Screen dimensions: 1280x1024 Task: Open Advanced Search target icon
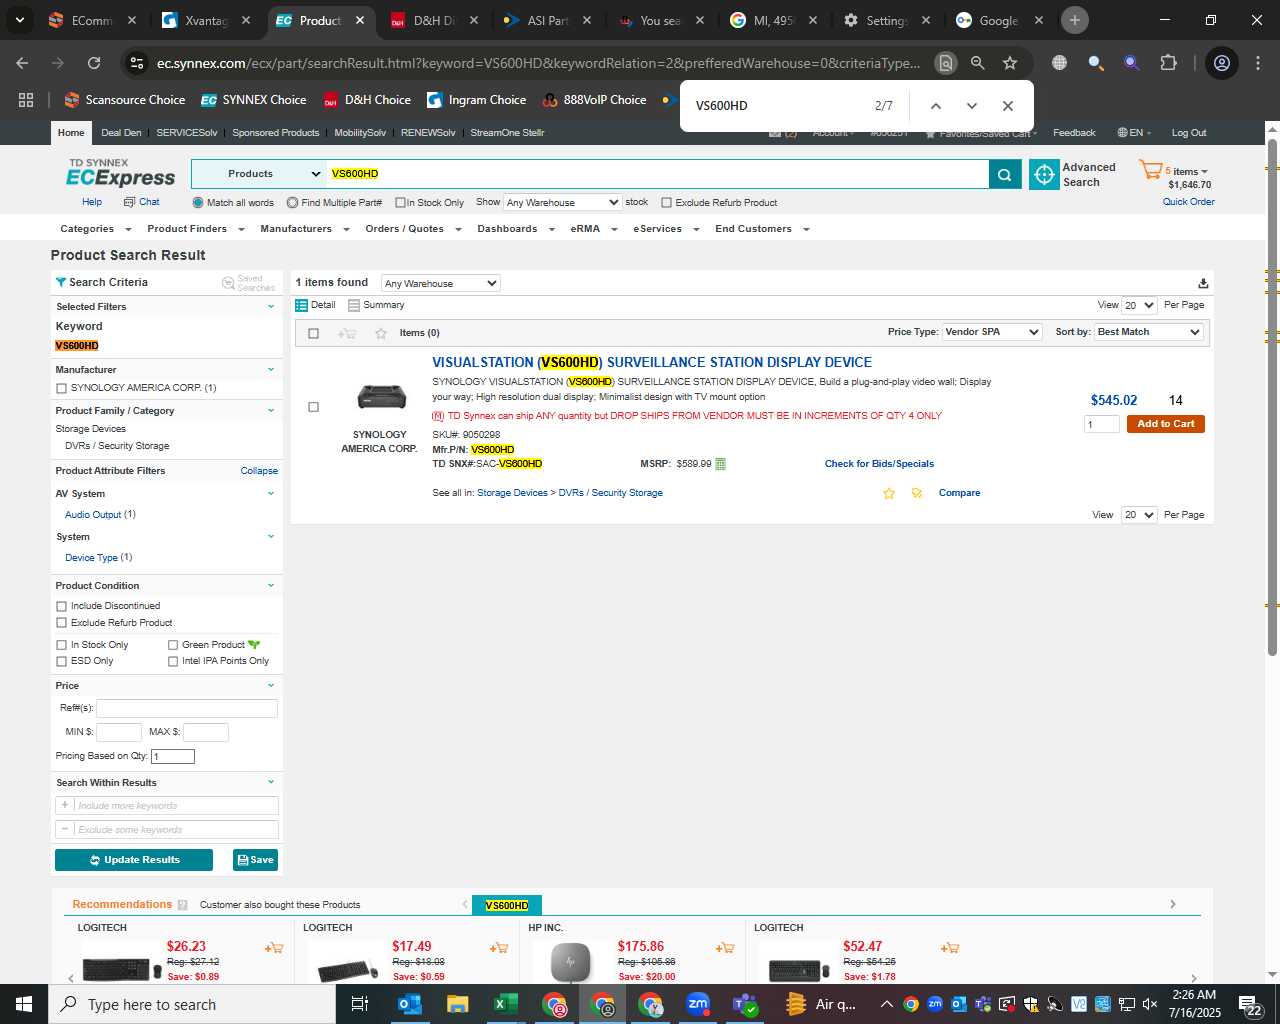tap(1044, 174)
